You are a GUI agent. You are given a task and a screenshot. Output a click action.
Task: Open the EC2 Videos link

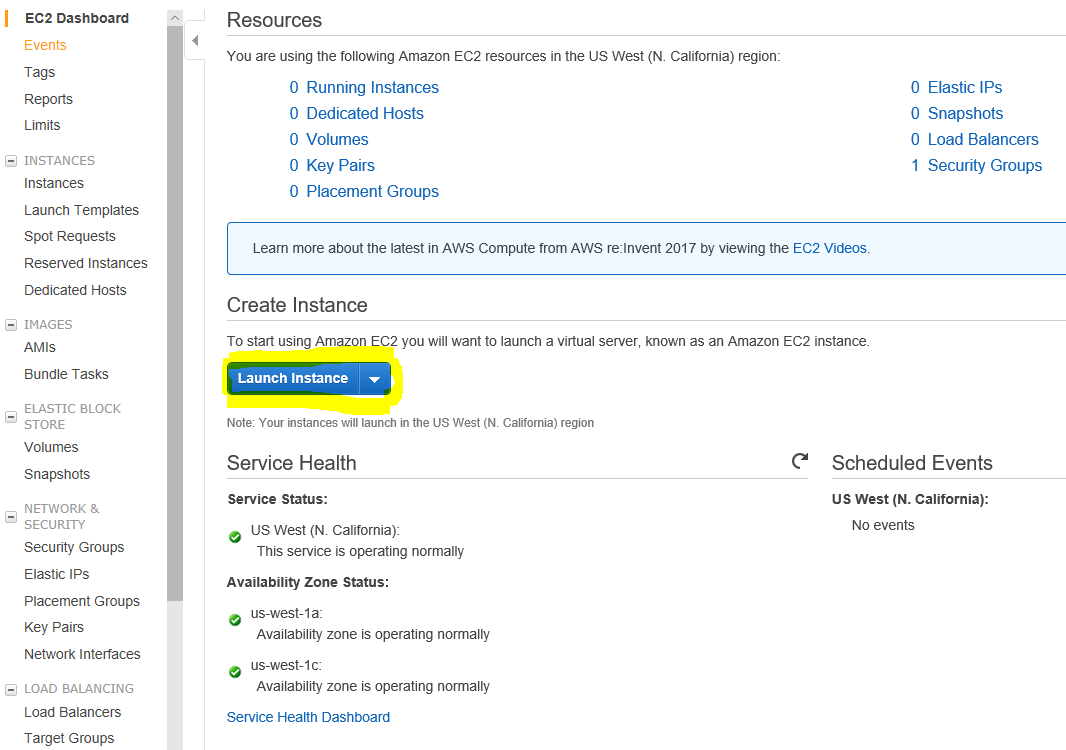click(x=829, y=248)
